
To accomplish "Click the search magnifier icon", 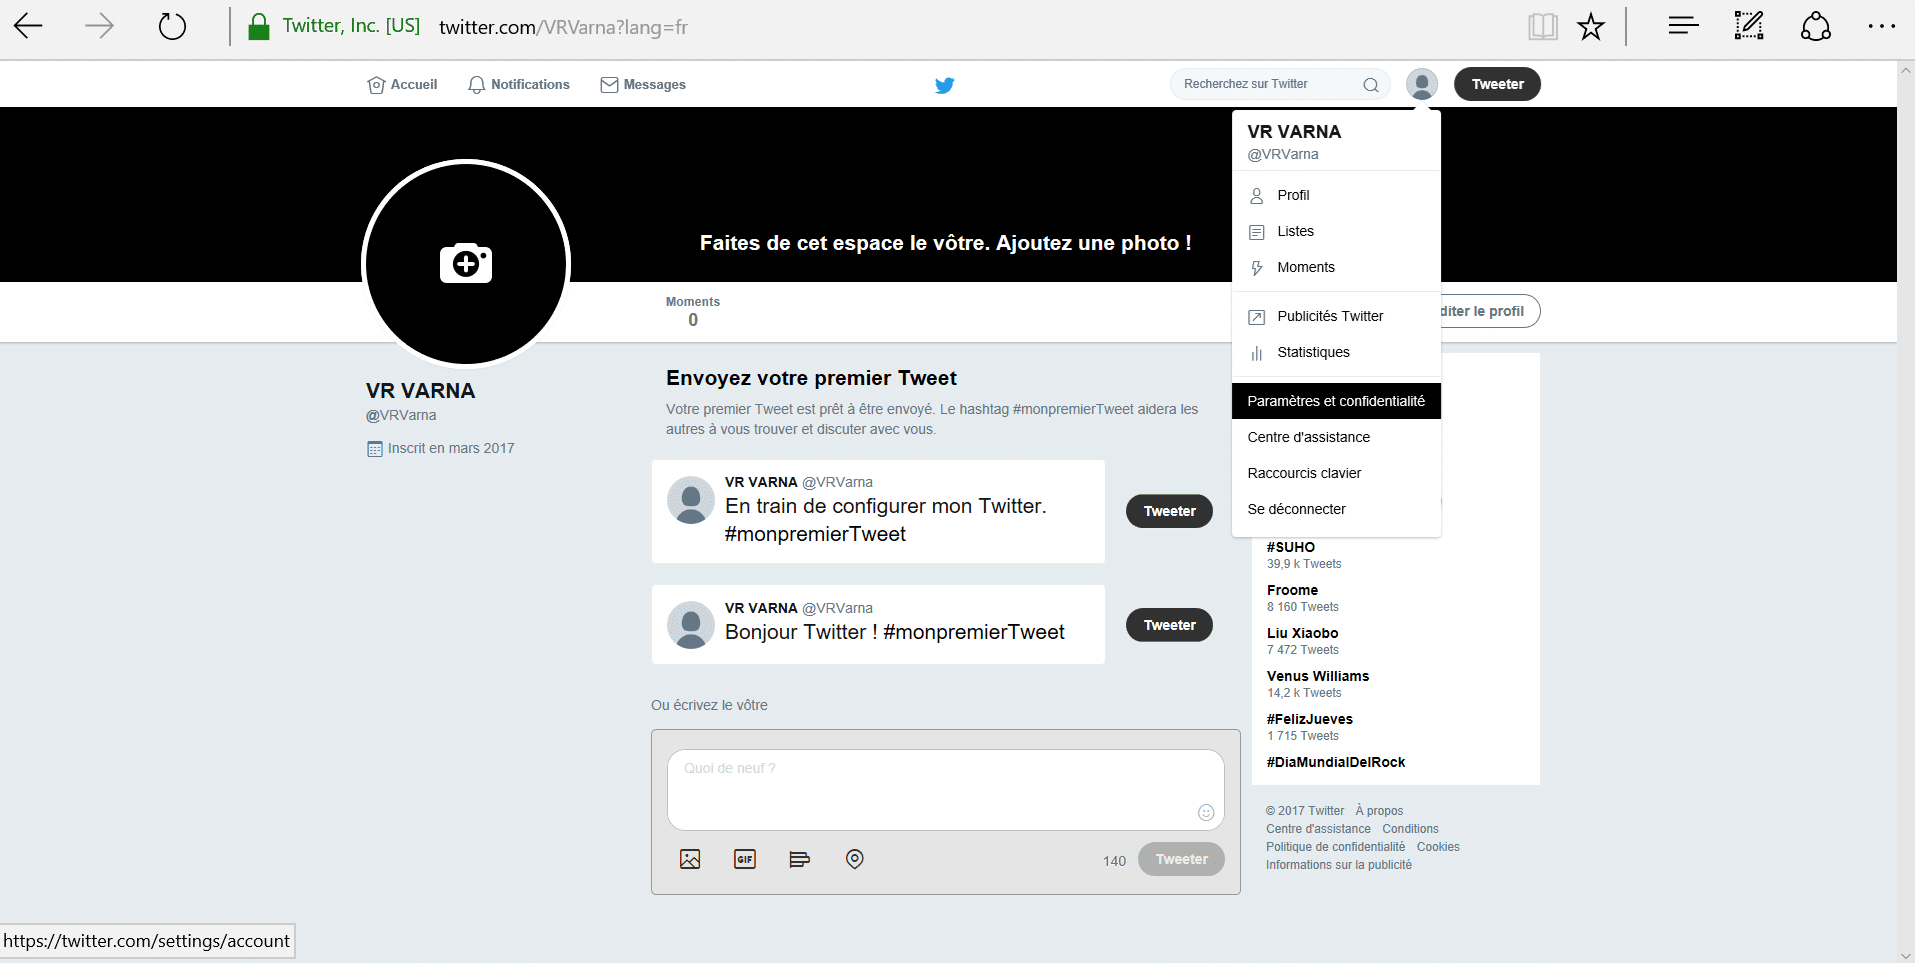I will tap(1371, 85).
